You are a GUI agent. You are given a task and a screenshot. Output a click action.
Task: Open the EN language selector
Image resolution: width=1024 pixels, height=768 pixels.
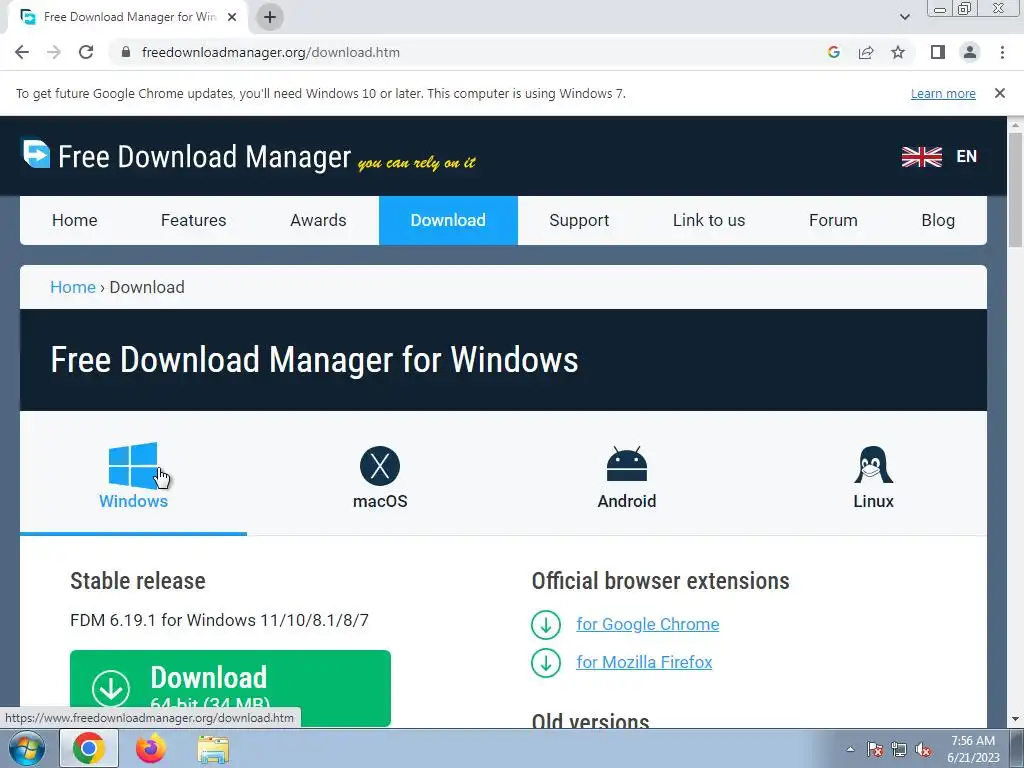pyautogui.click(x=967, y=157)
